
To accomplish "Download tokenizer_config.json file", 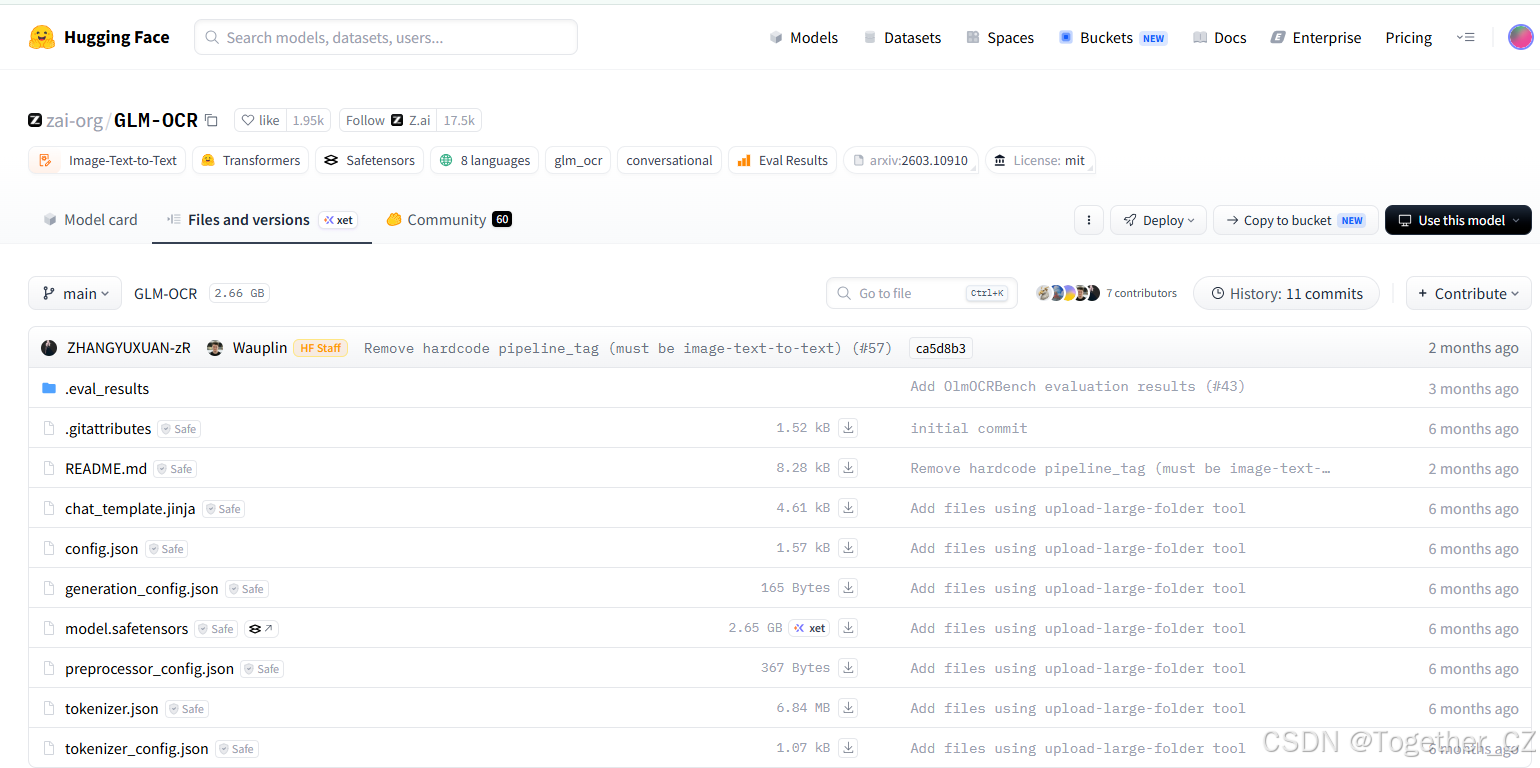I will pyautogui.click(x=848, y=748).
